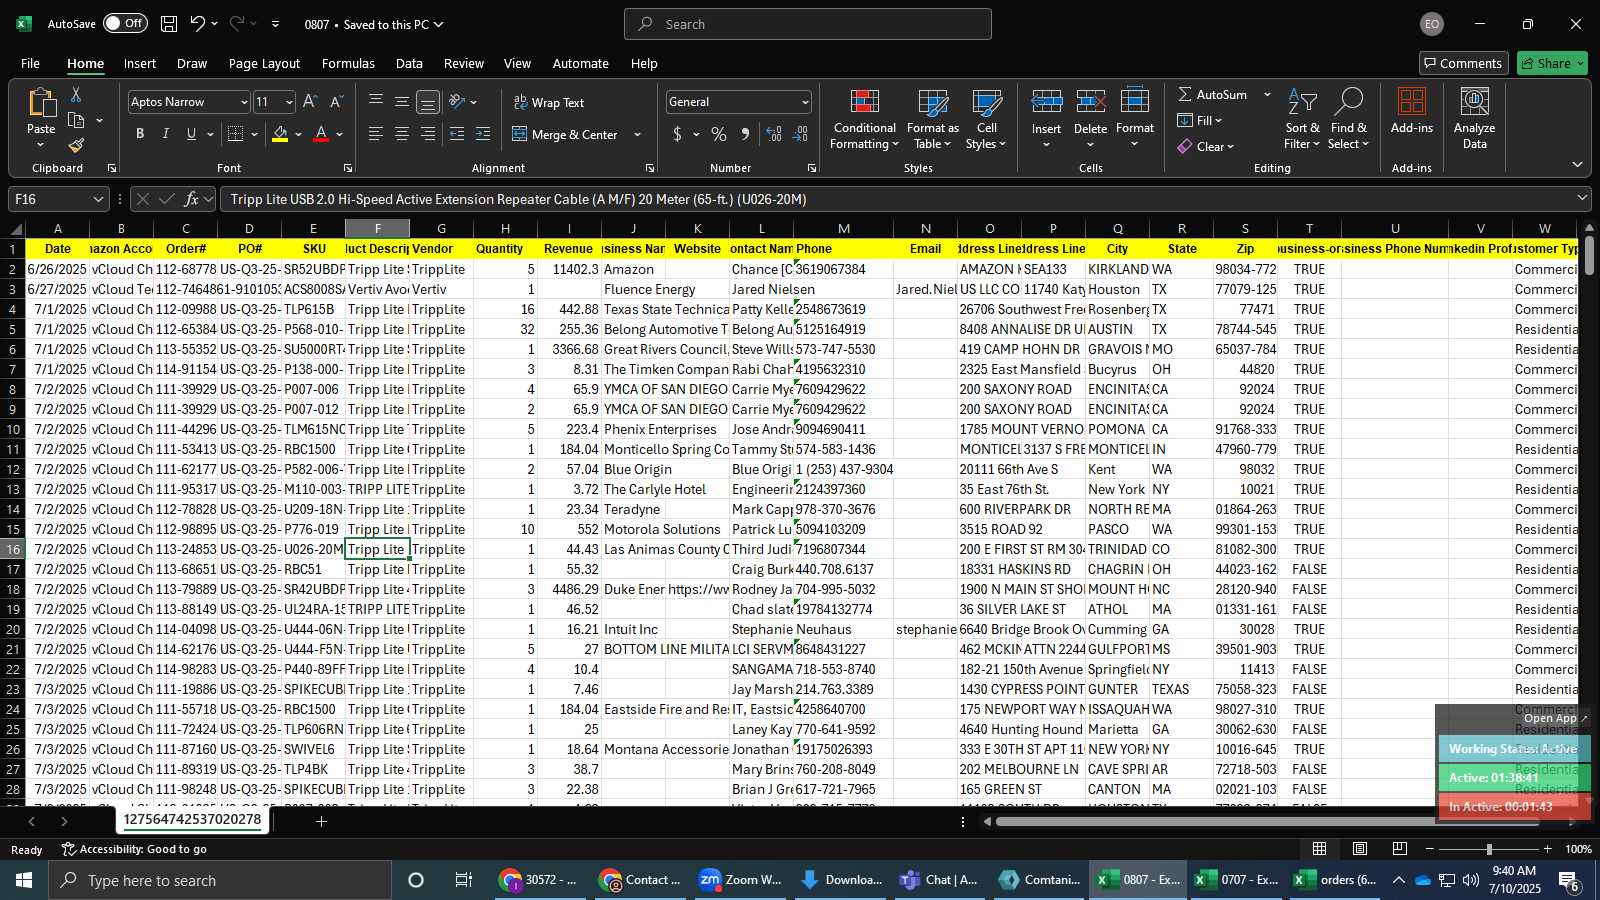Toggle Bold formatting
The height and width of the screenshot is (900, 1600).
[x=140, y=134]
